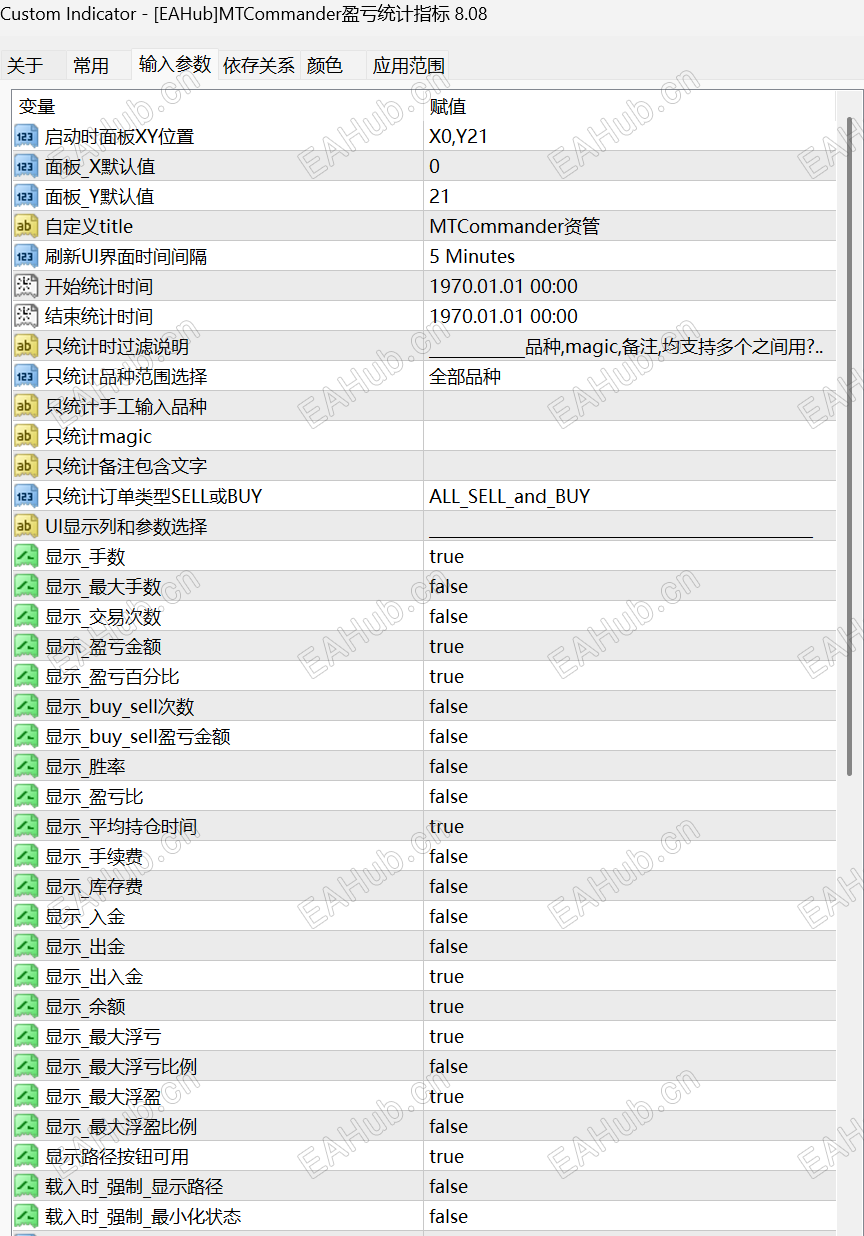The width and height of the screenshot is (864, 1236).
Task: Click the boolean icon beside 显示_入金
Action: 27,916
